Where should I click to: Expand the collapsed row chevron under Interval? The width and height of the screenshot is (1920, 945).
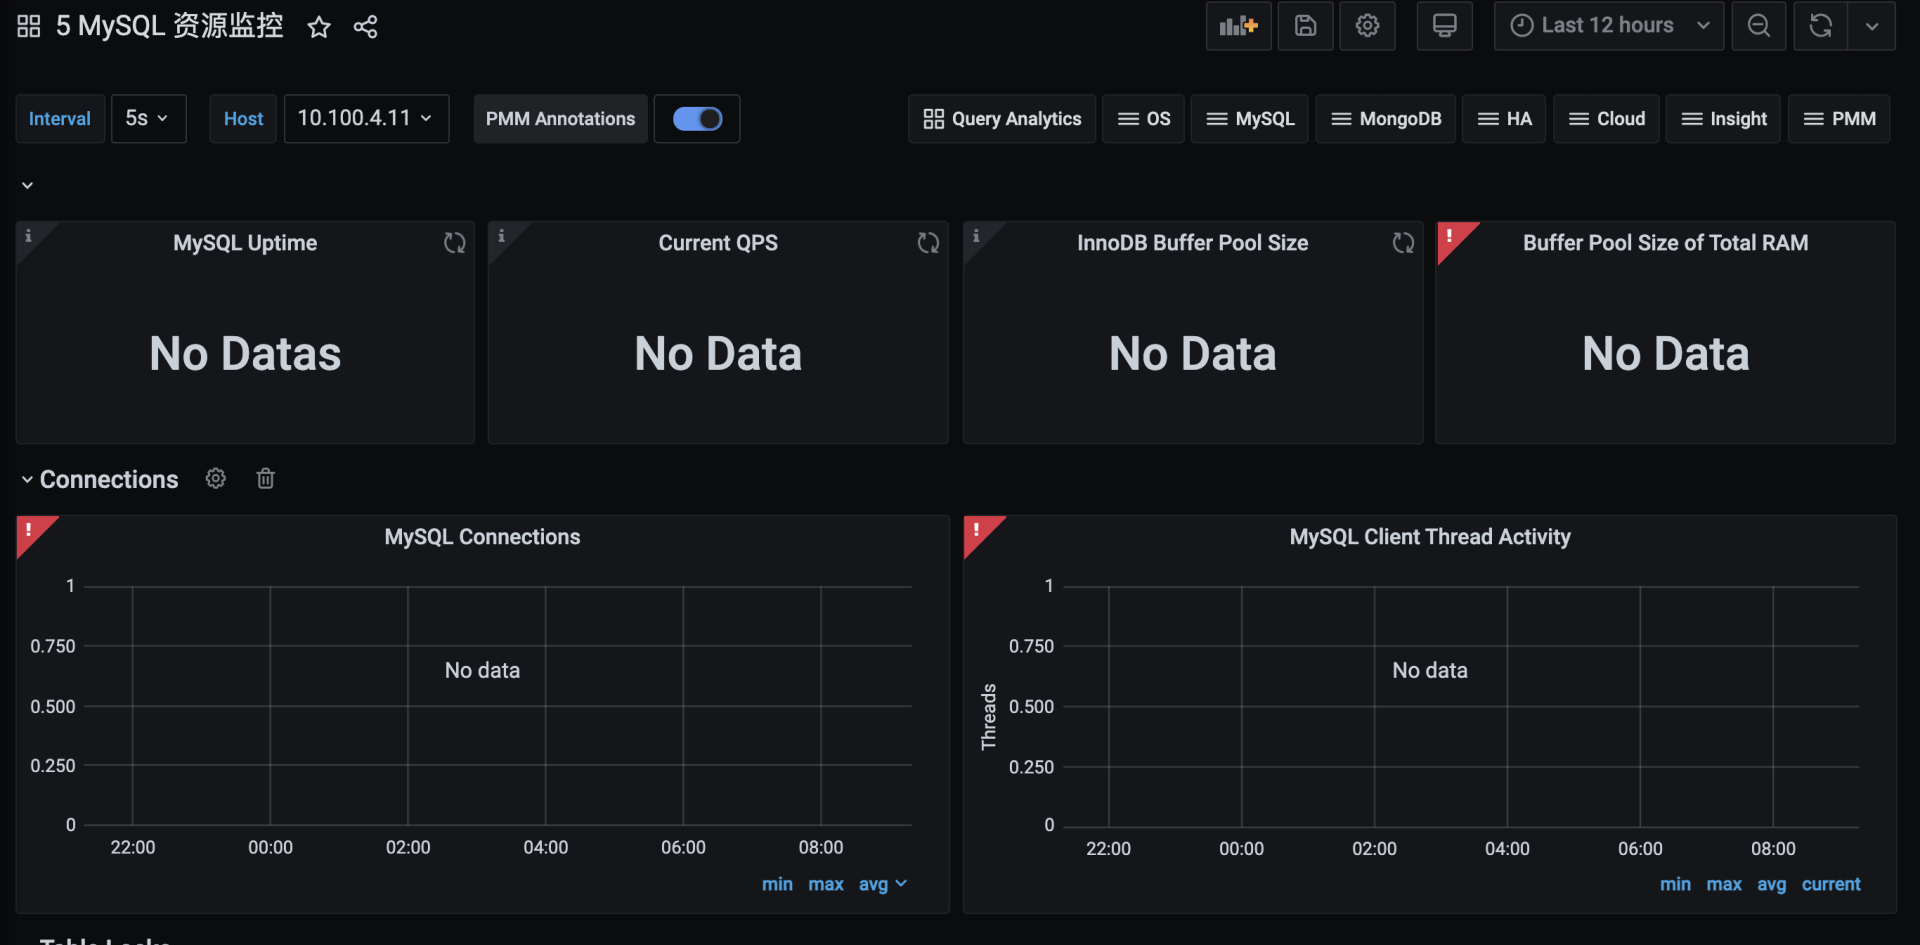(28, 185)
